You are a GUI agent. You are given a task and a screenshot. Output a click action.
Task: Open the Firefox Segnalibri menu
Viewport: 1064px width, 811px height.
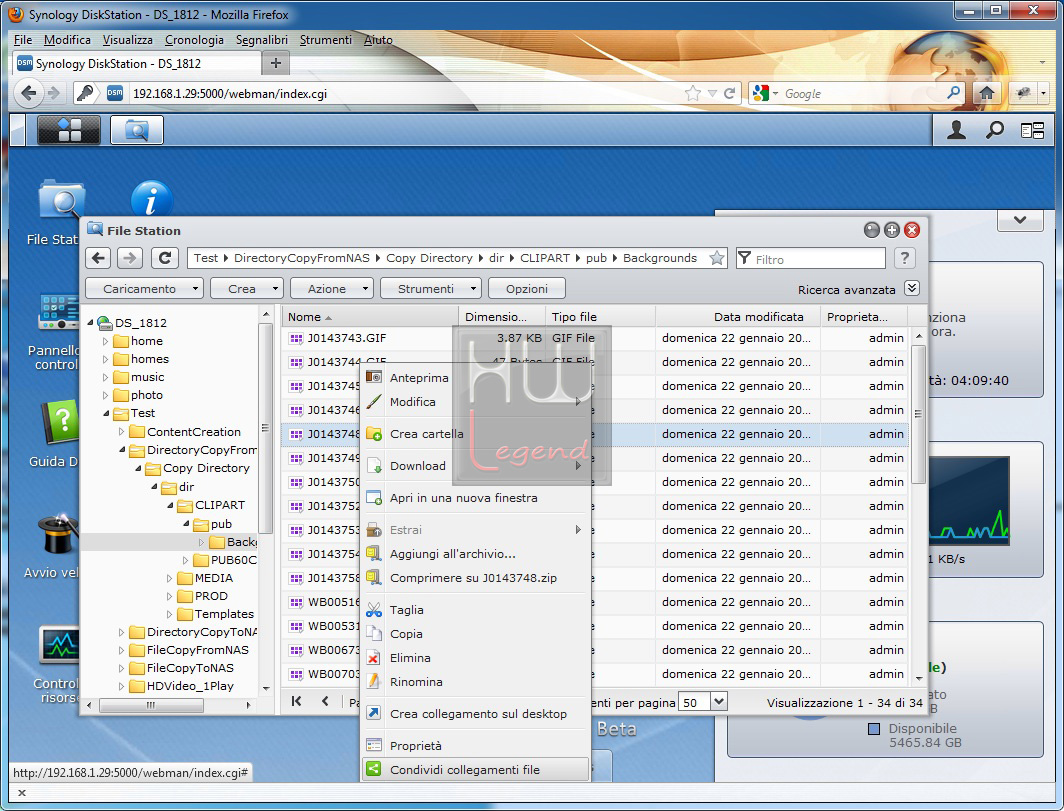pos(261,40)
